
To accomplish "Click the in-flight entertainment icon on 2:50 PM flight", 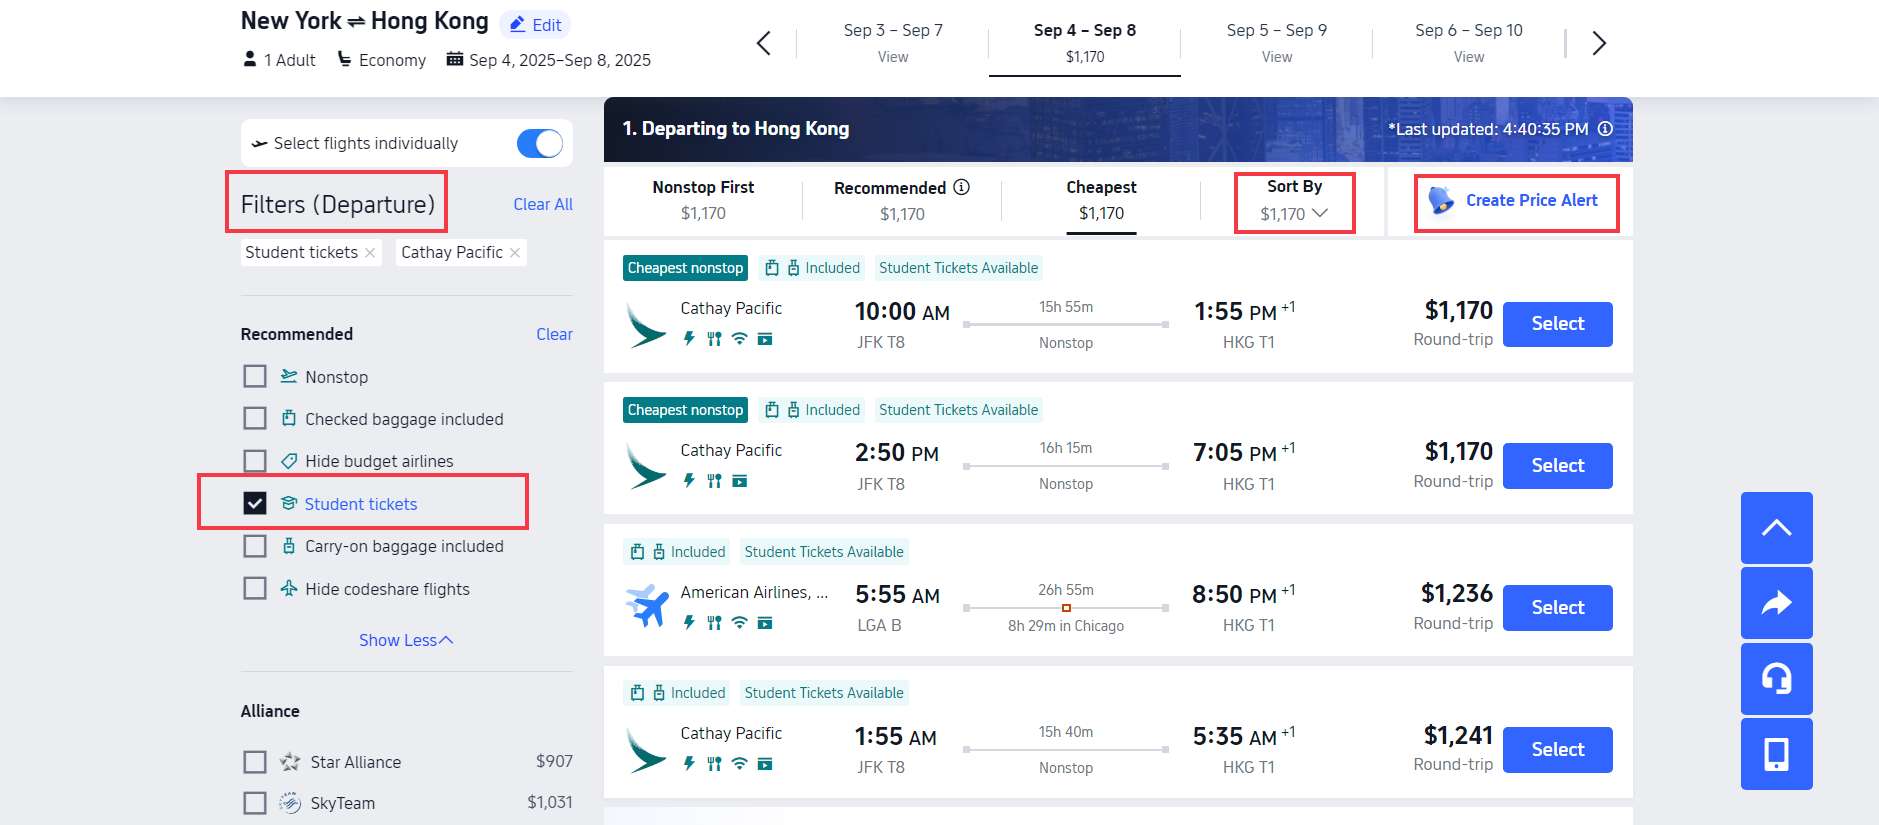I will click(x=740, y=481).
